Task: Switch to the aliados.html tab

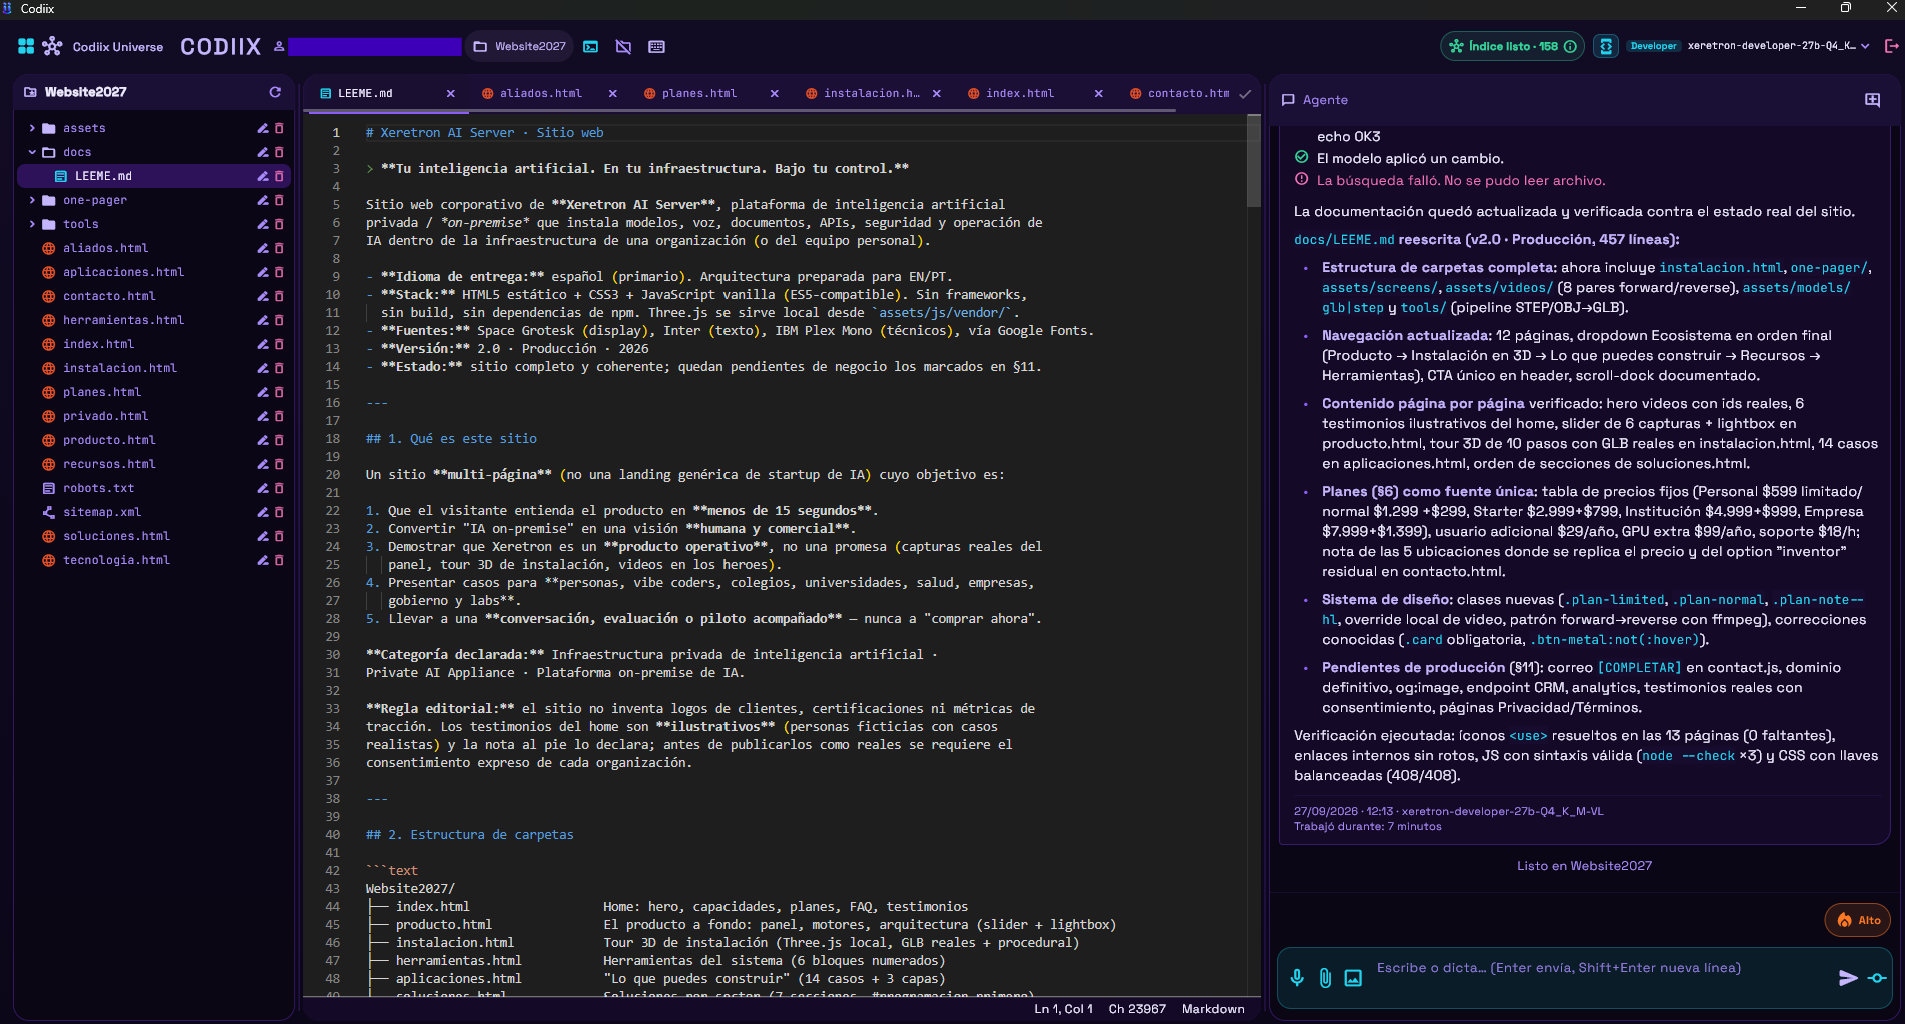Action: pyautogui.click(x=540, y=93)
